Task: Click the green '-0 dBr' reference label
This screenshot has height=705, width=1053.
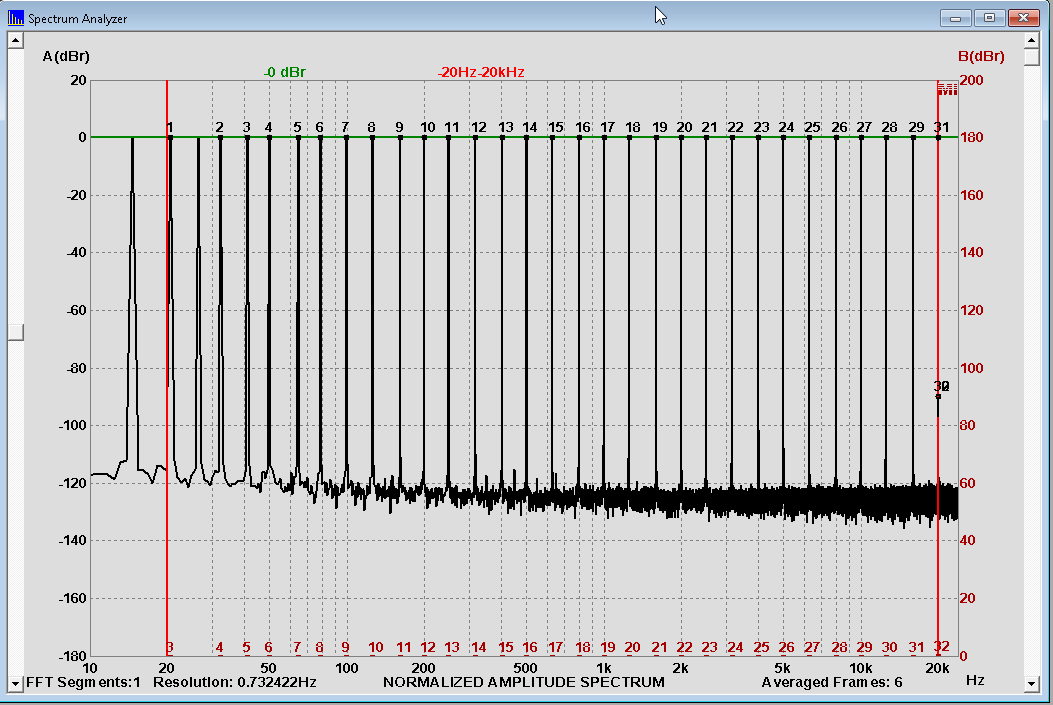Action: 285,72
